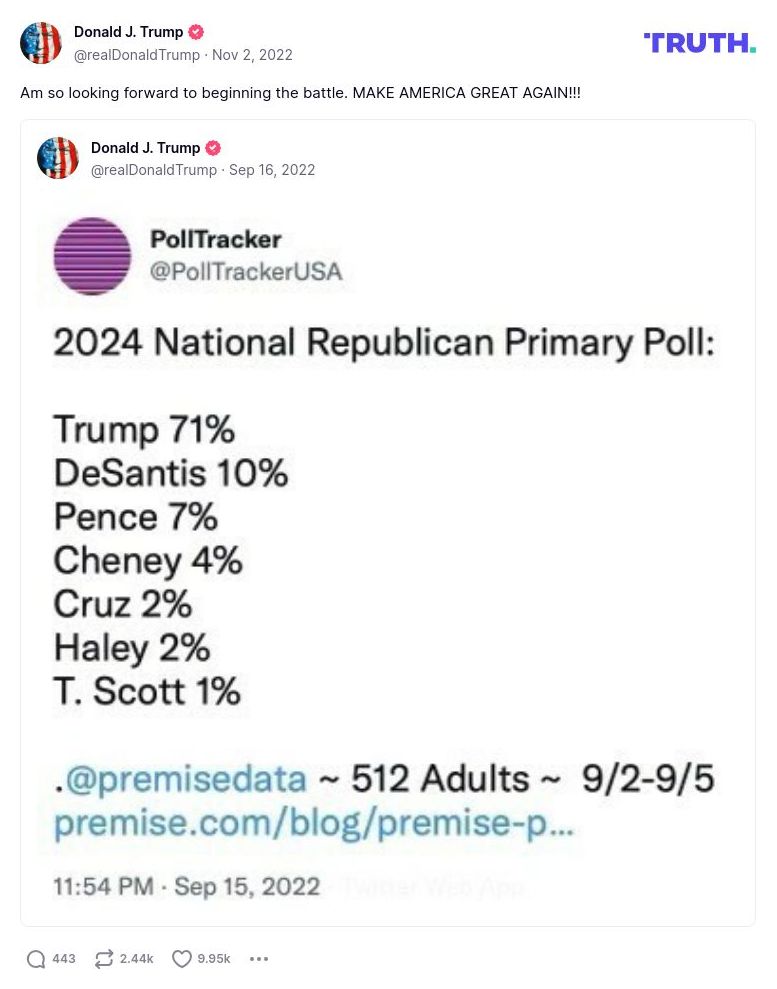Open more options with the ellipsis icon
Screen dimensions: 777x989
pyautogui.click(x=259, y=958)
